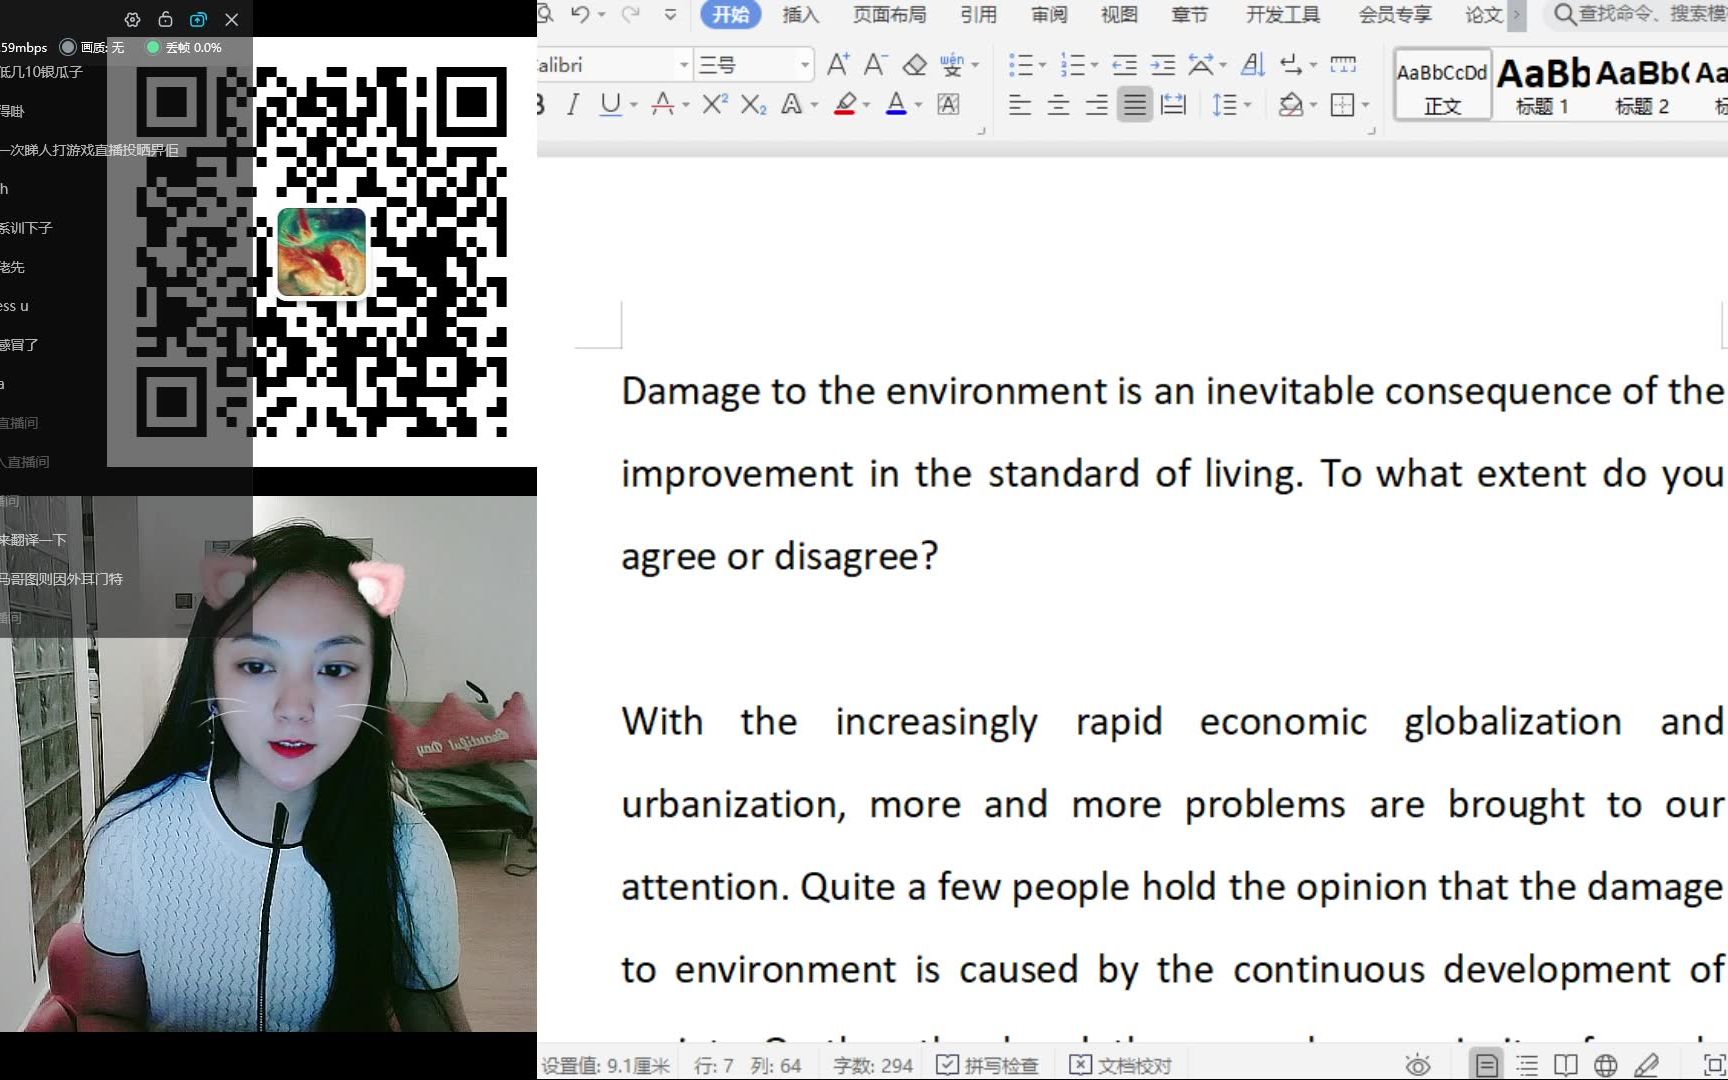The width and height of the screenshot is (1728, 1080).
Task: Decrease paragraph indent
Action: tap(1124, 65)
